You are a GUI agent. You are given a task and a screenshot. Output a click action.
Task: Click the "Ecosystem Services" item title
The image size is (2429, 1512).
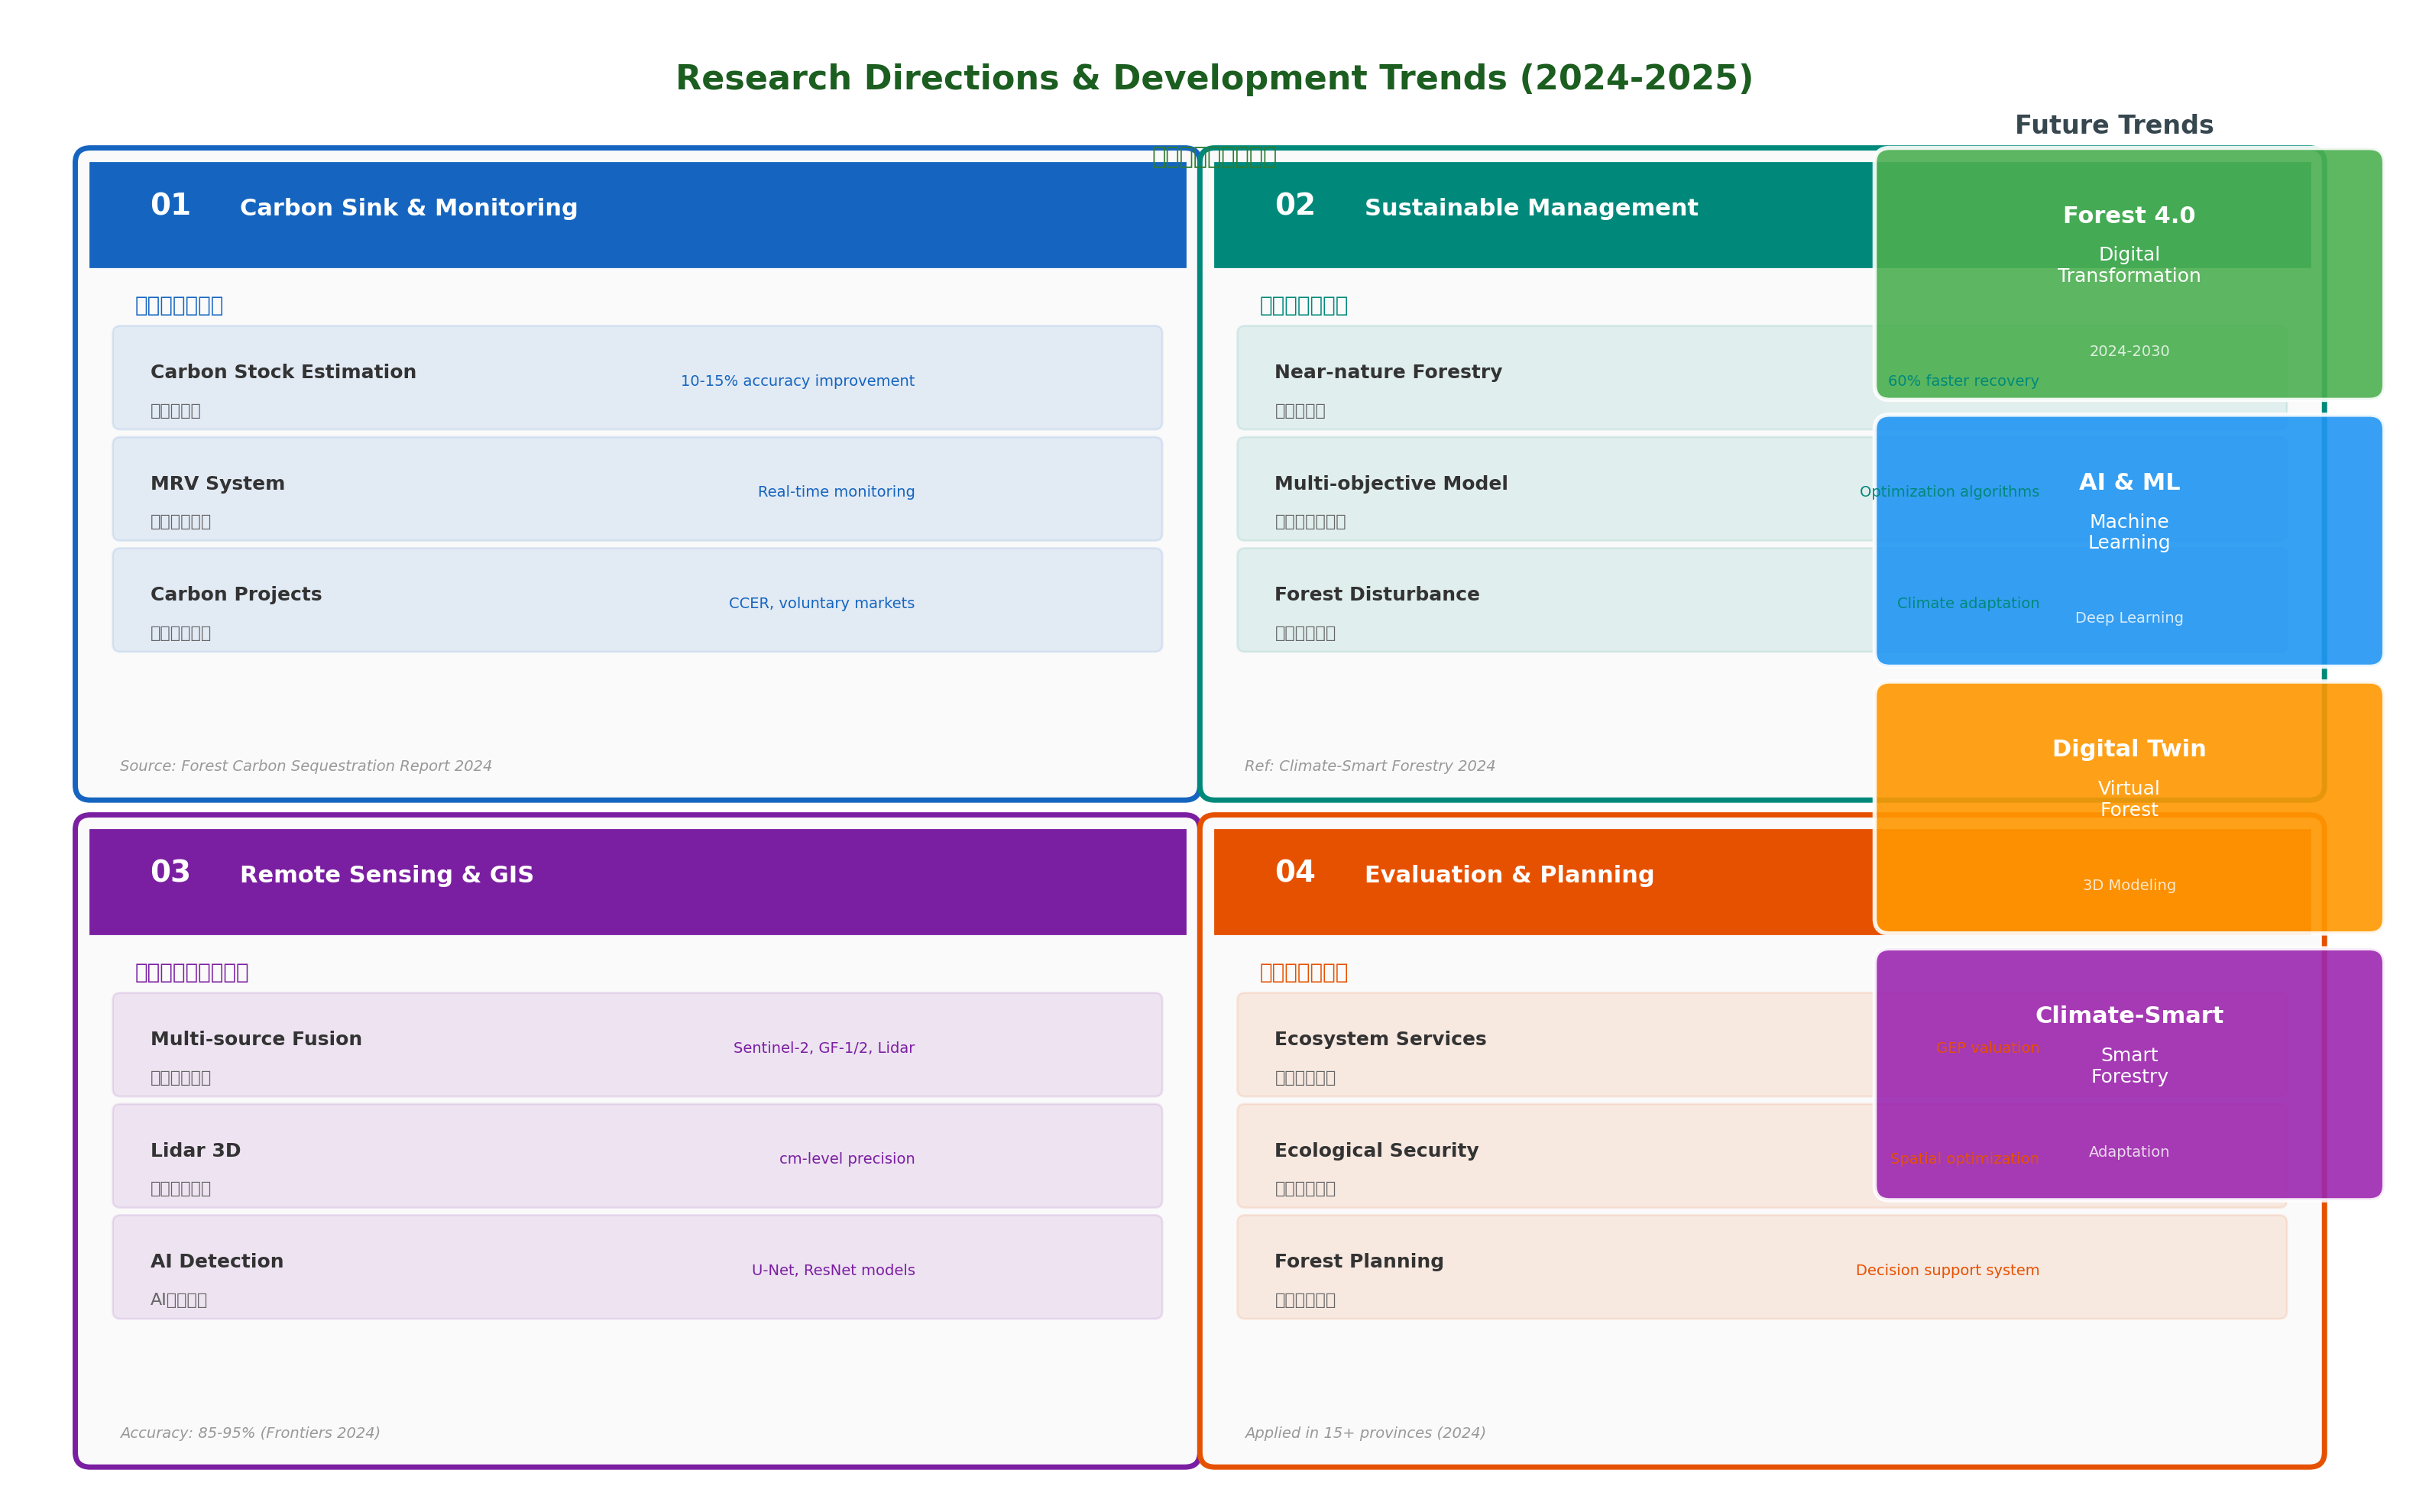[x=1380, y=1039]
